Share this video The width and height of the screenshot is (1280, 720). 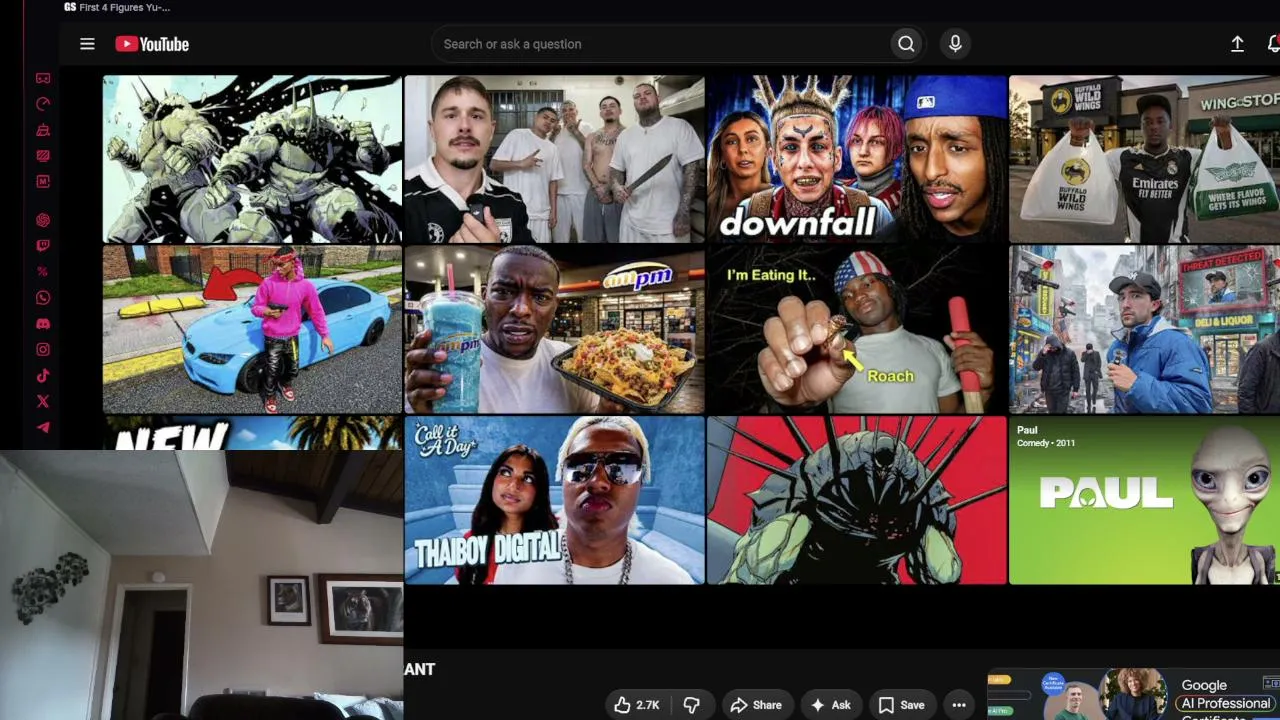[756, 705]
